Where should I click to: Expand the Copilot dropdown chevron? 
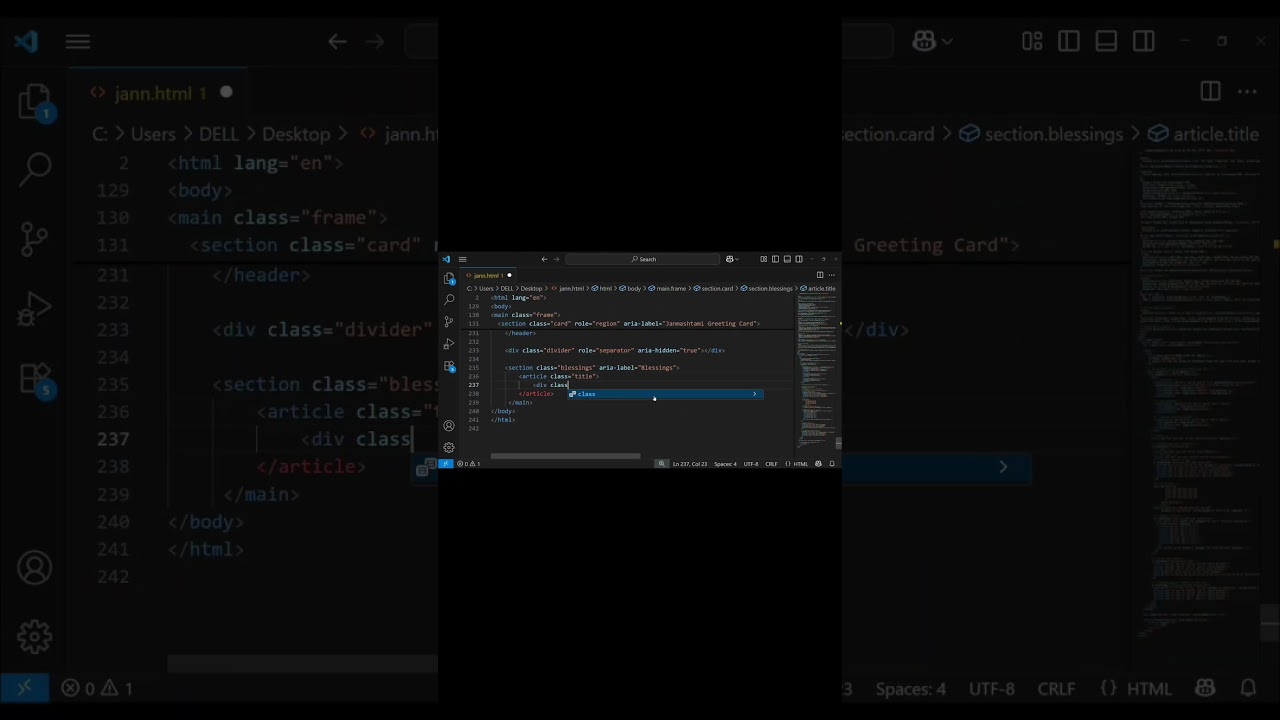pos(737,259)
